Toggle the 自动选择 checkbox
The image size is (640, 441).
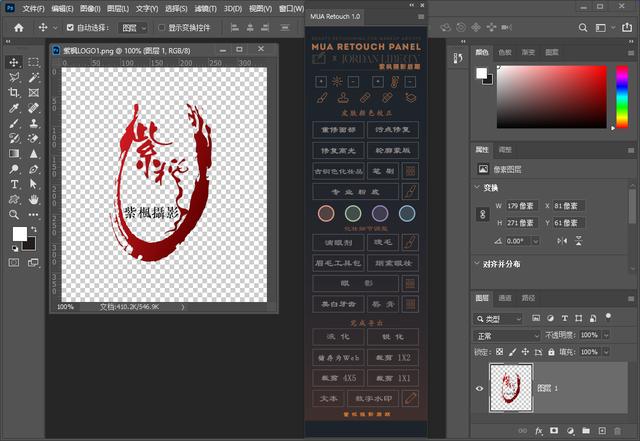click(70, 27)
